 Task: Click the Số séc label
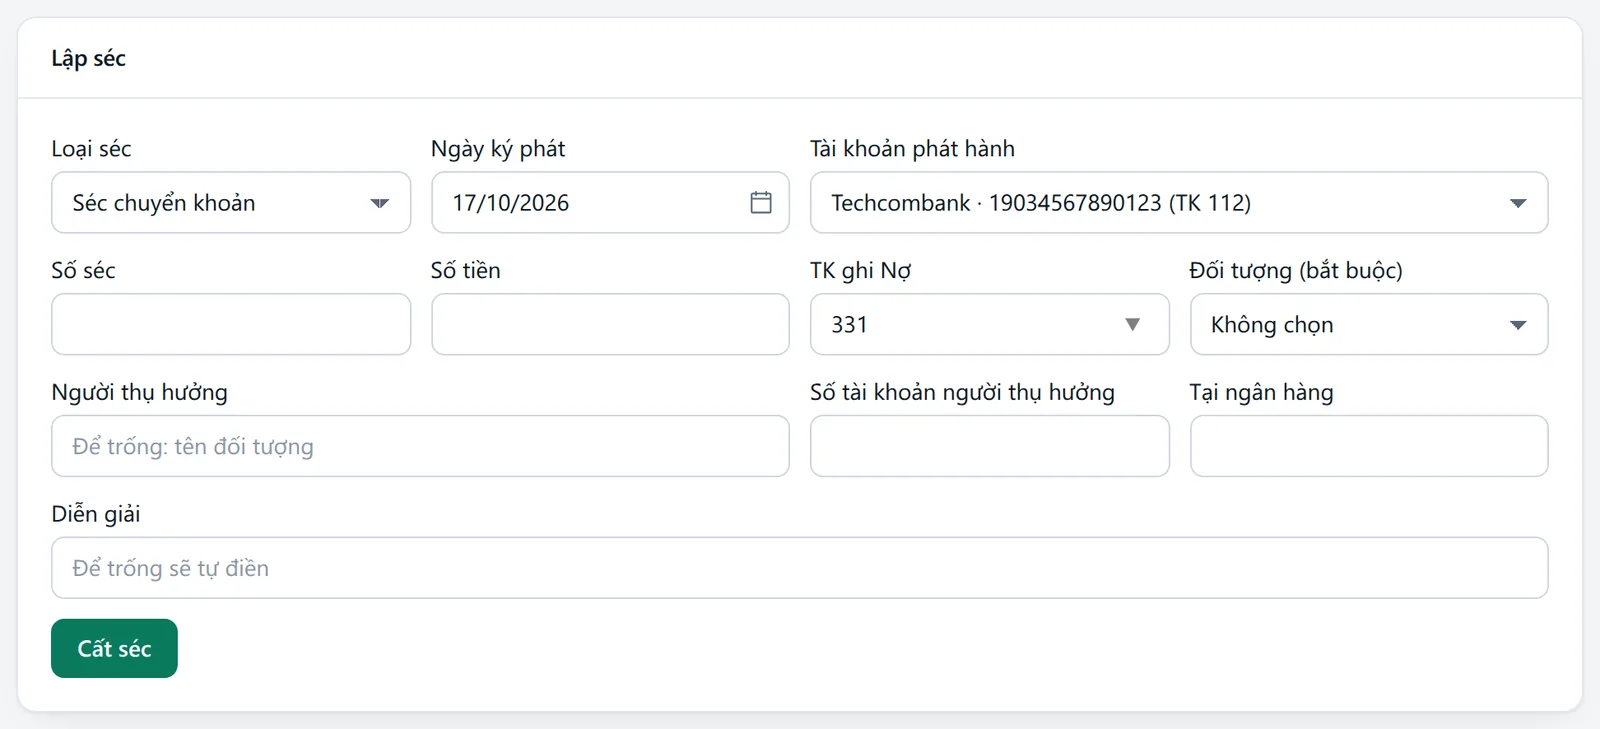[83, 271]
